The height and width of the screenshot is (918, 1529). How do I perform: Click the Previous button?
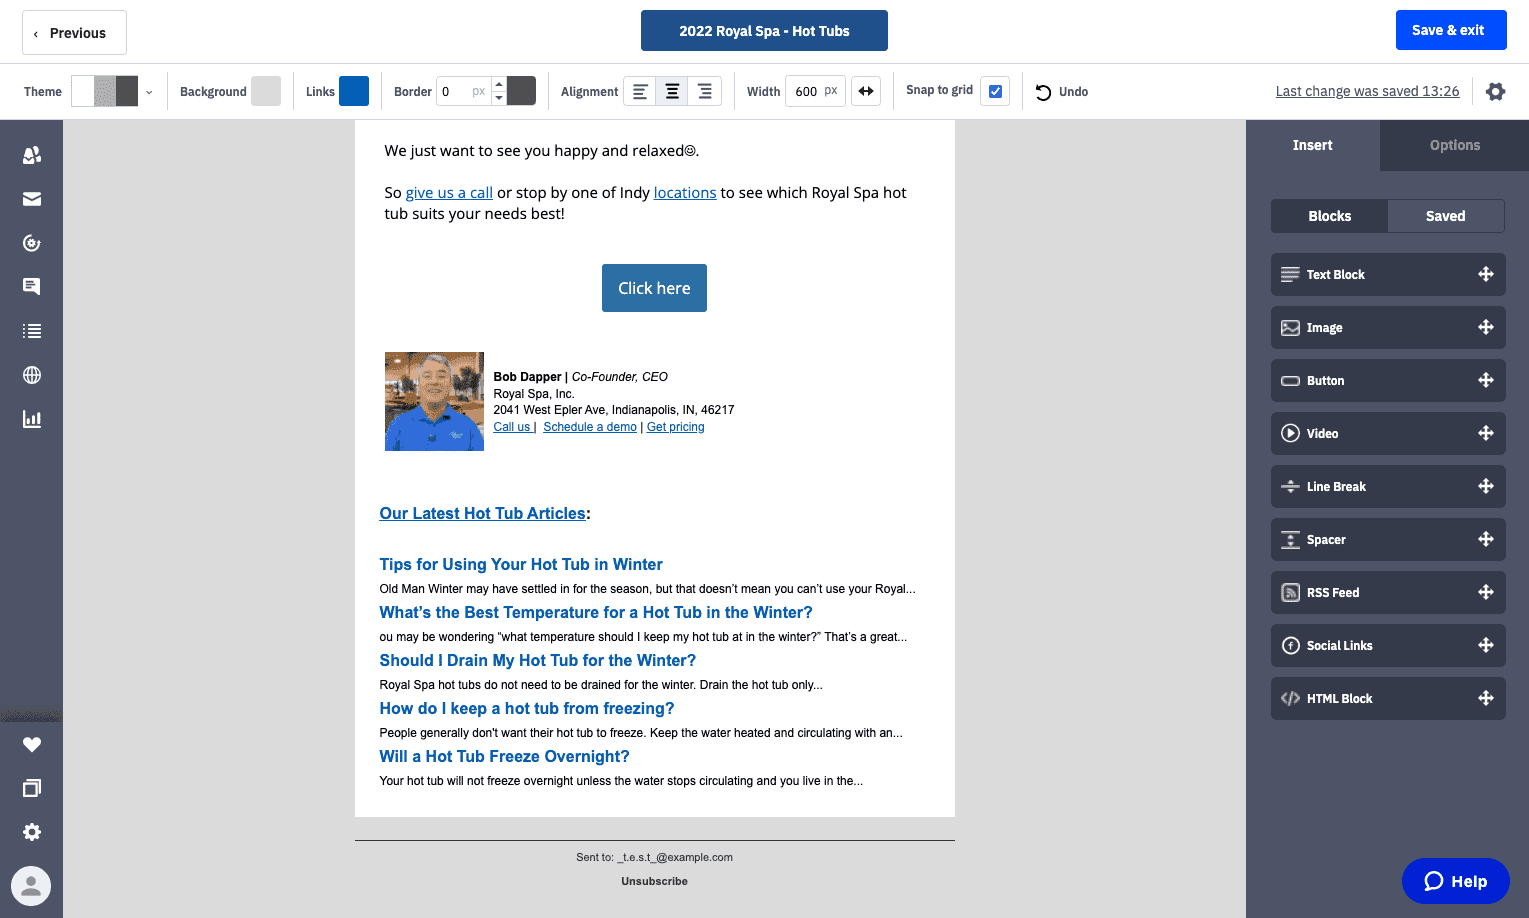click(x=74, y=33)
